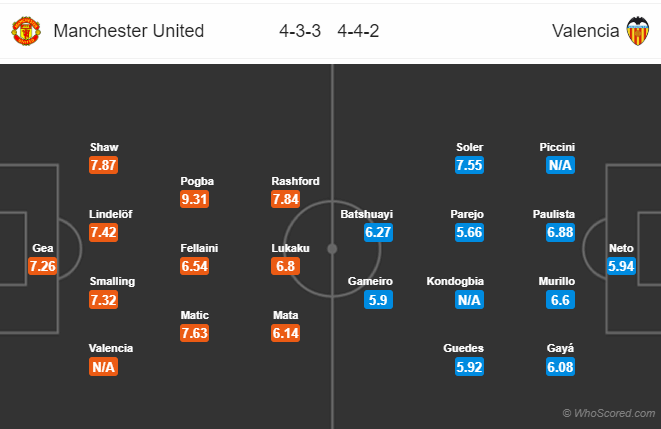Click the Valencia club crest
The width and height of the screenshot is (661, 429).
pyautogui.click(x=637, y=31)
